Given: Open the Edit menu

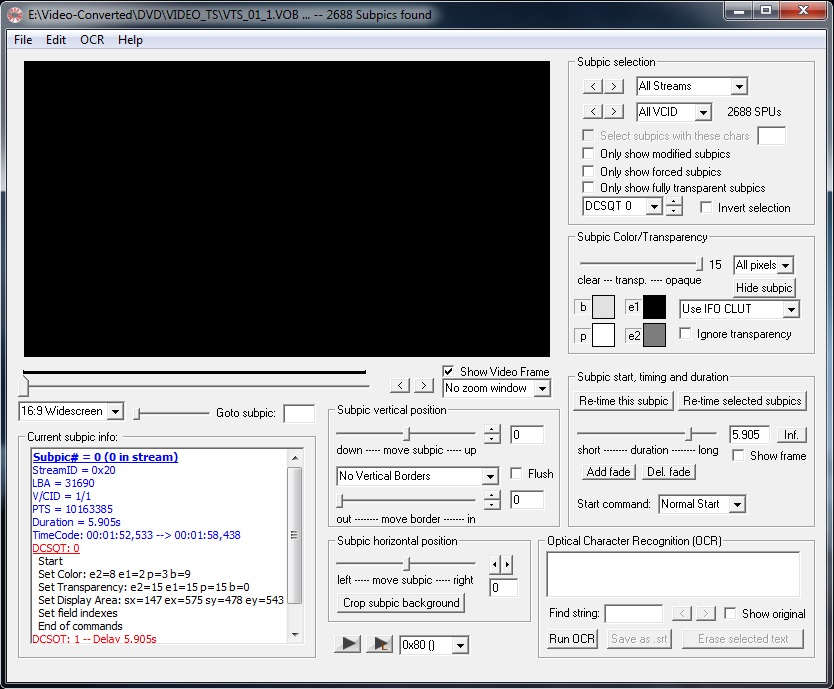Looking at the screenshot, I should point(56,40).
